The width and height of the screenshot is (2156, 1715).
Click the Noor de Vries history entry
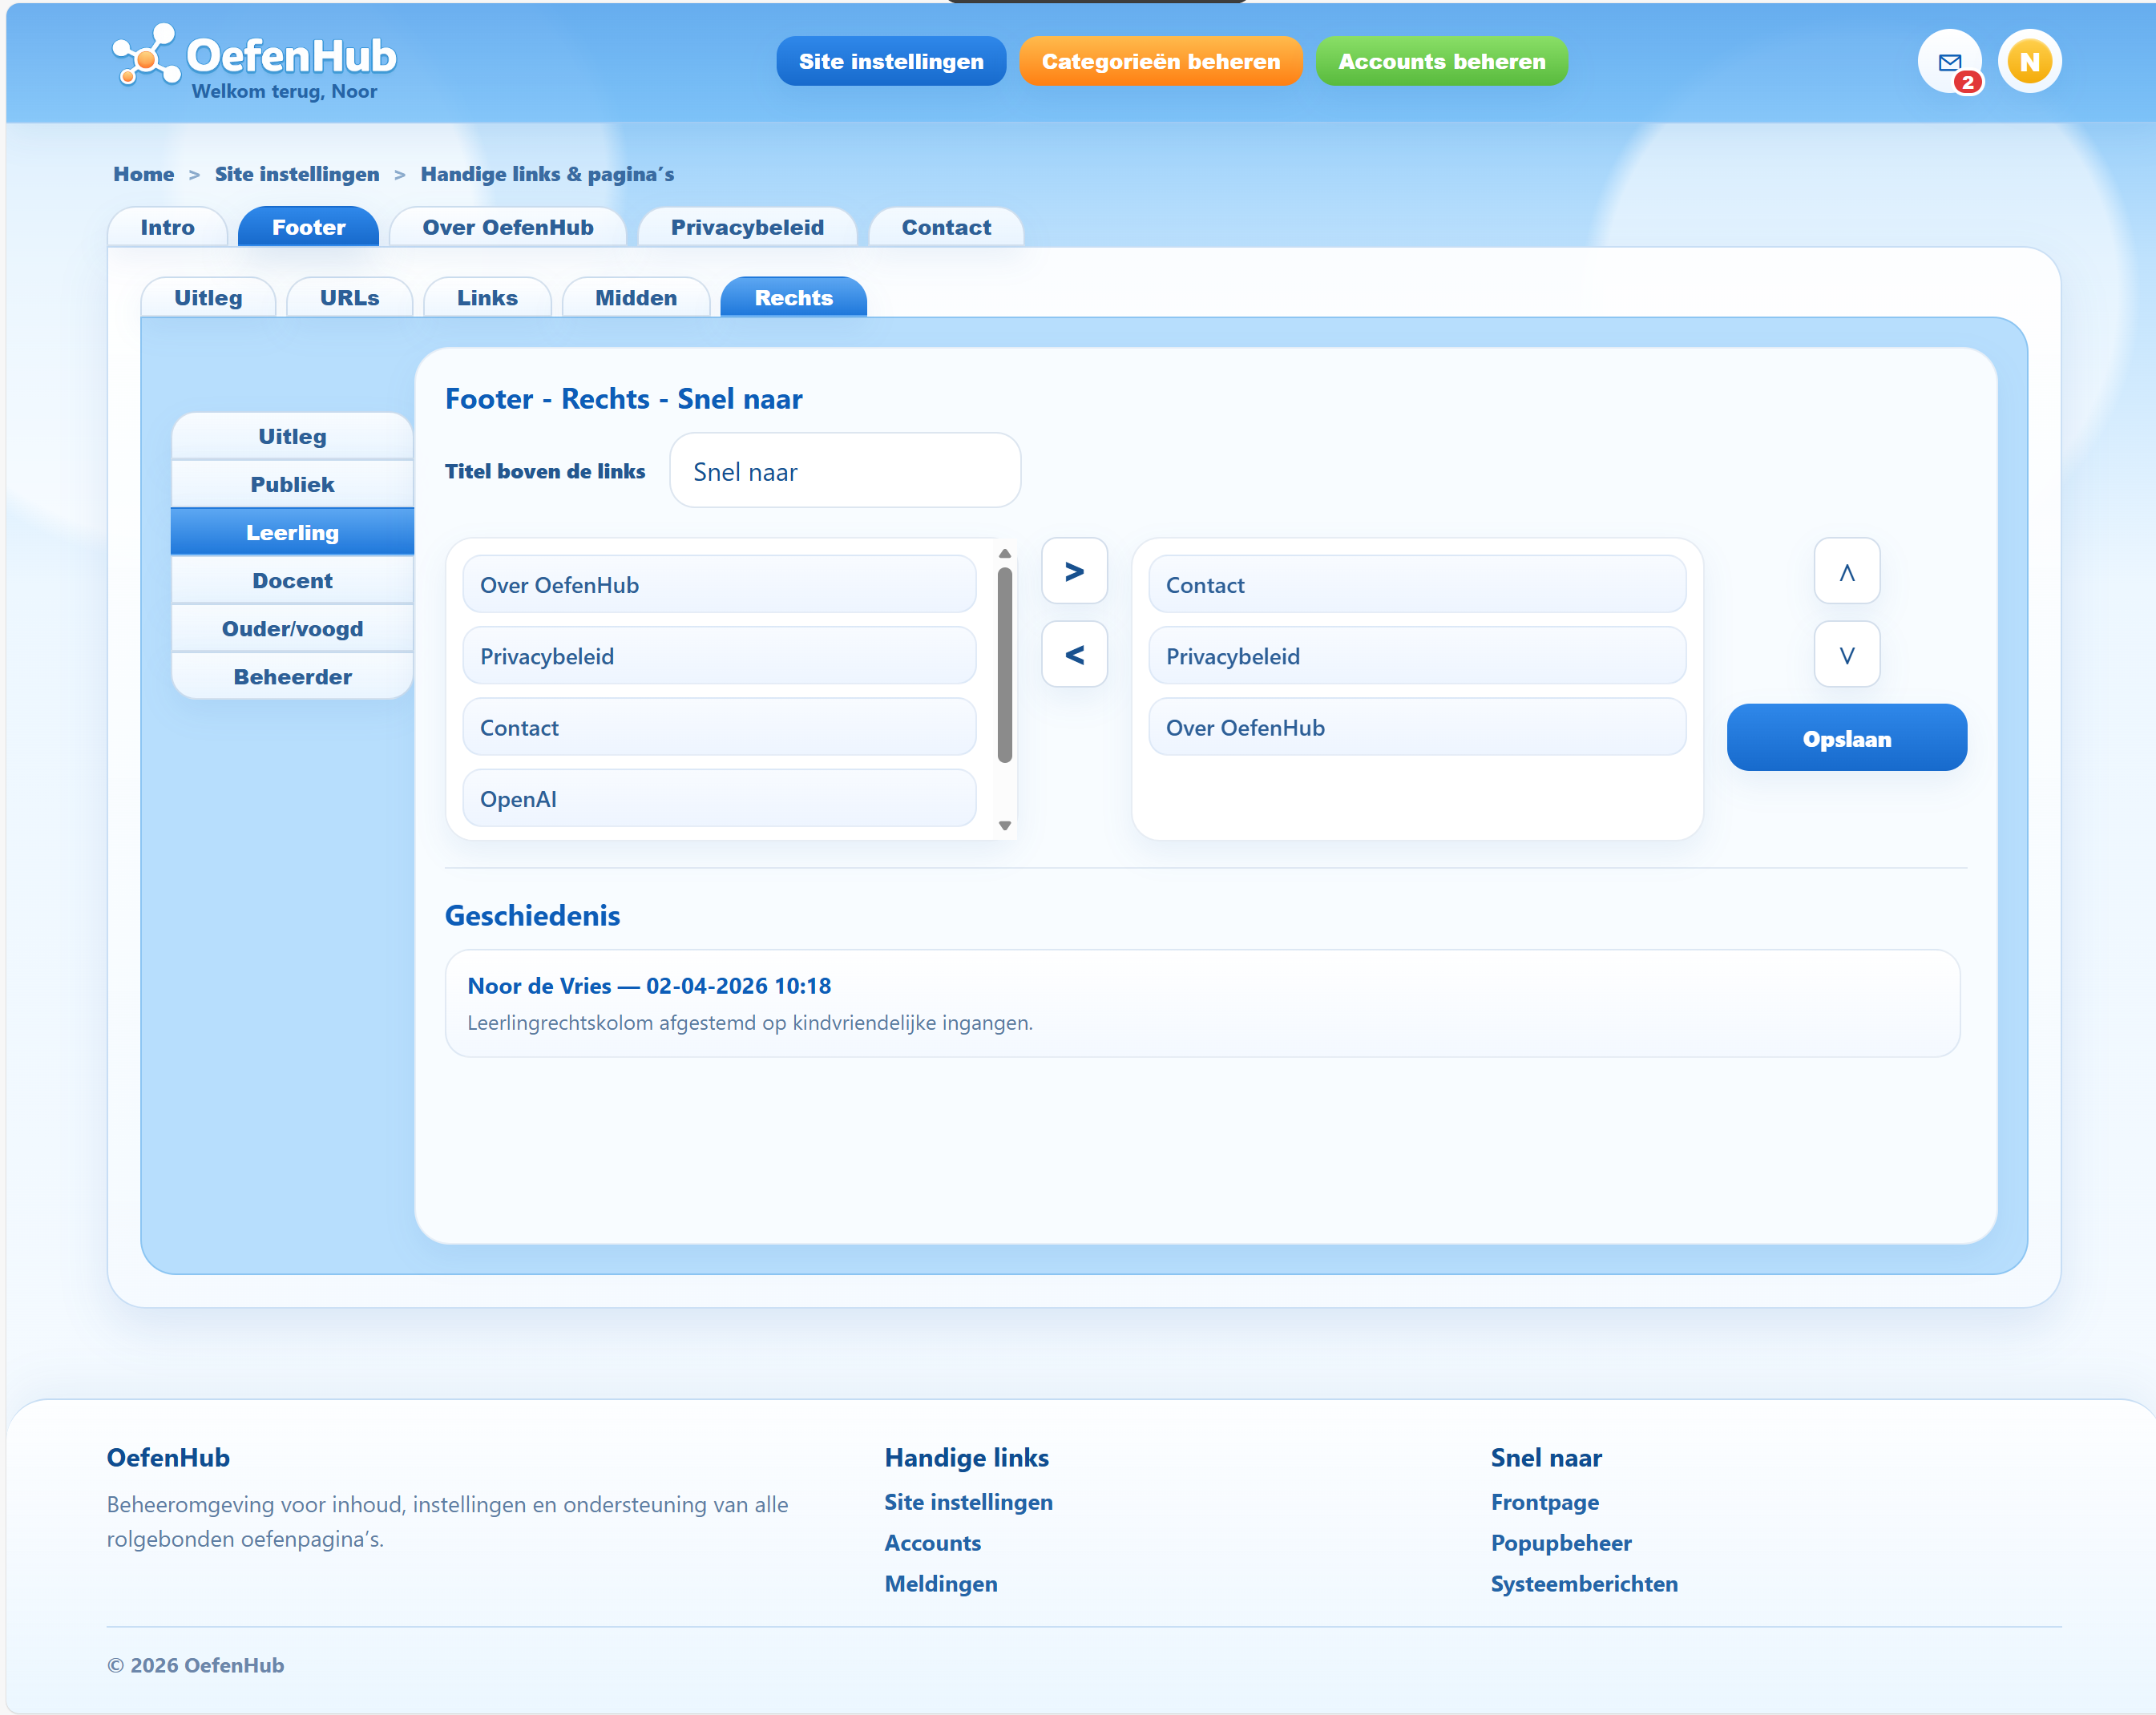pos(1202,1003)
